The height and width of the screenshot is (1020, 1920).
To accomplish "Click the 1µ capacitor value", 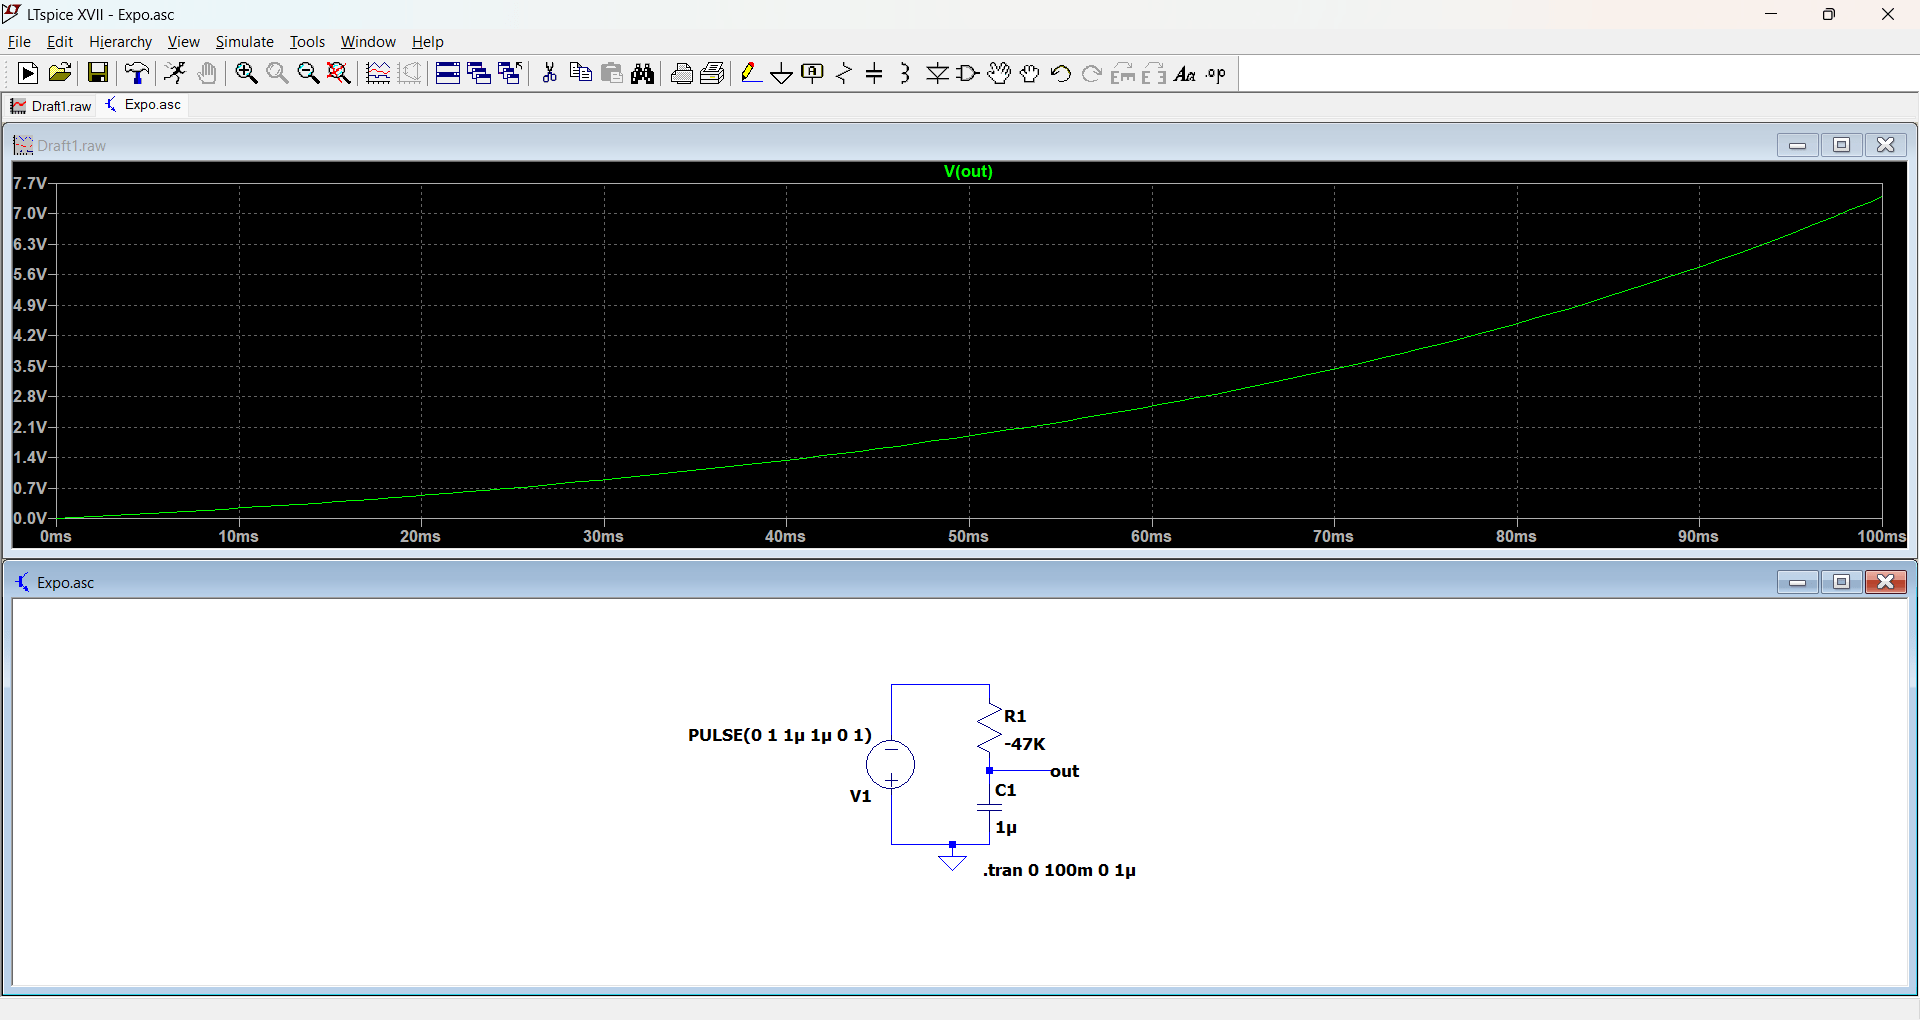I will coord(1006,828).
